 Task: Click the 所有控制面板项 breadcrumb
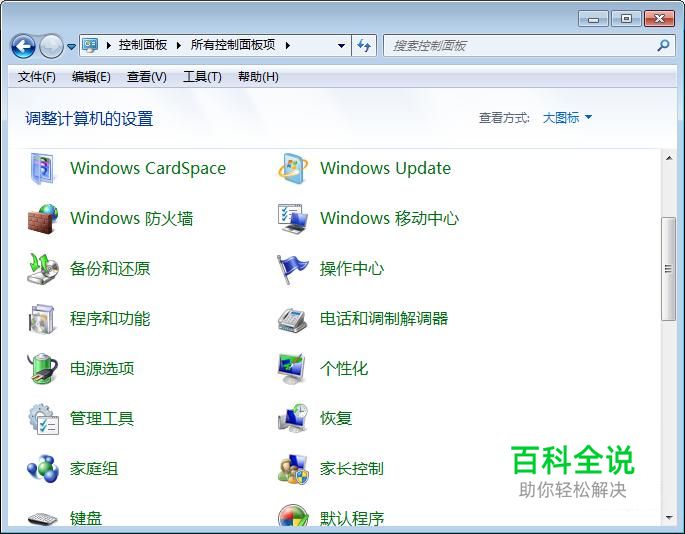[233, 45]
